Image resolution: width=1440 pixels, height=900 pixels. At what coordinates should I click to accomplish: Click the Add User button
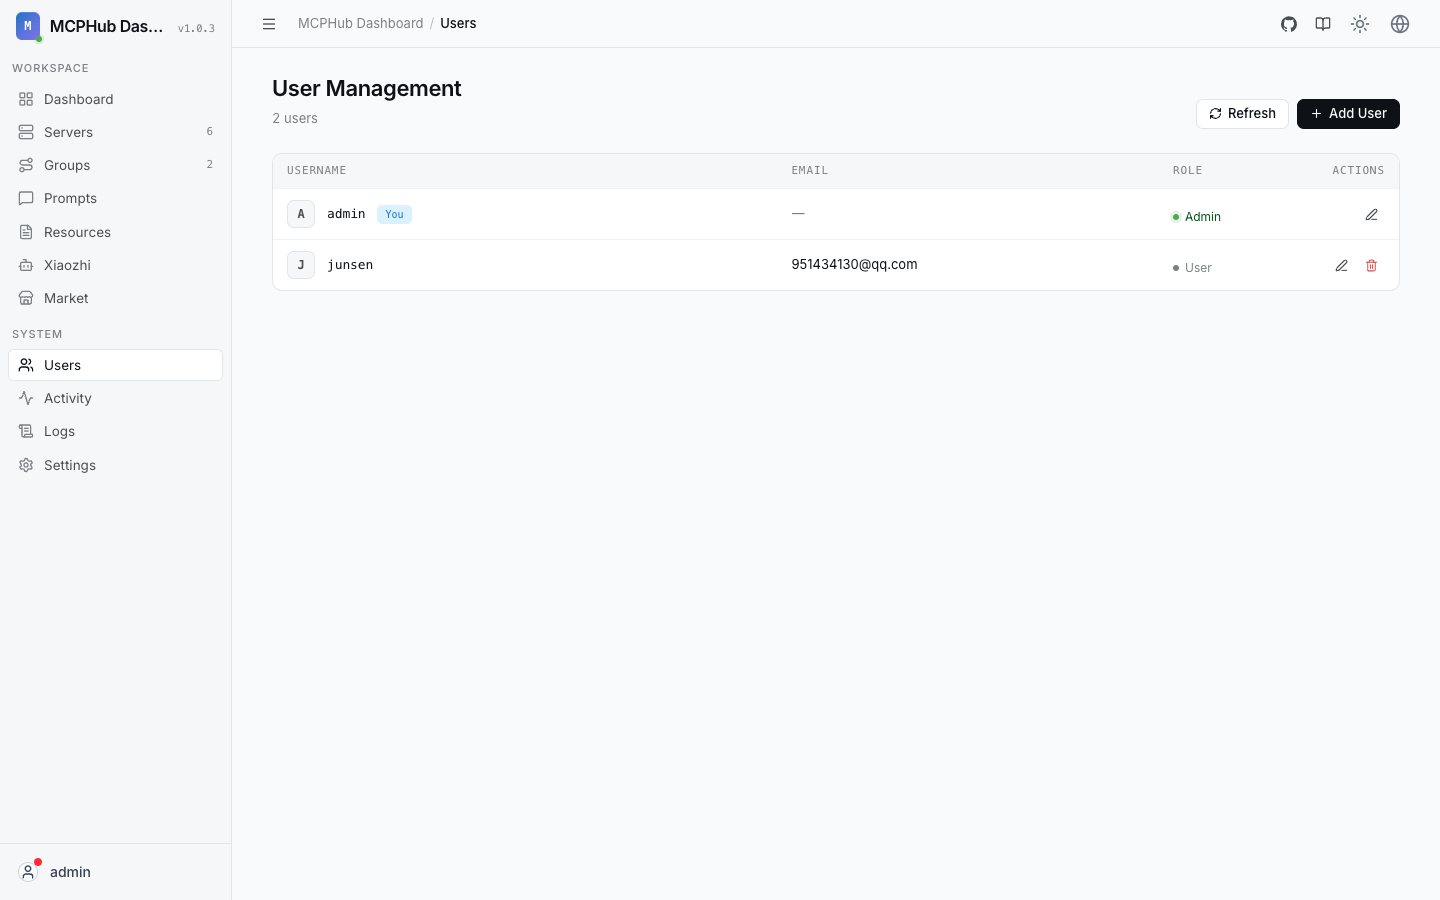pyautogui.click(x=1348, y=114)
